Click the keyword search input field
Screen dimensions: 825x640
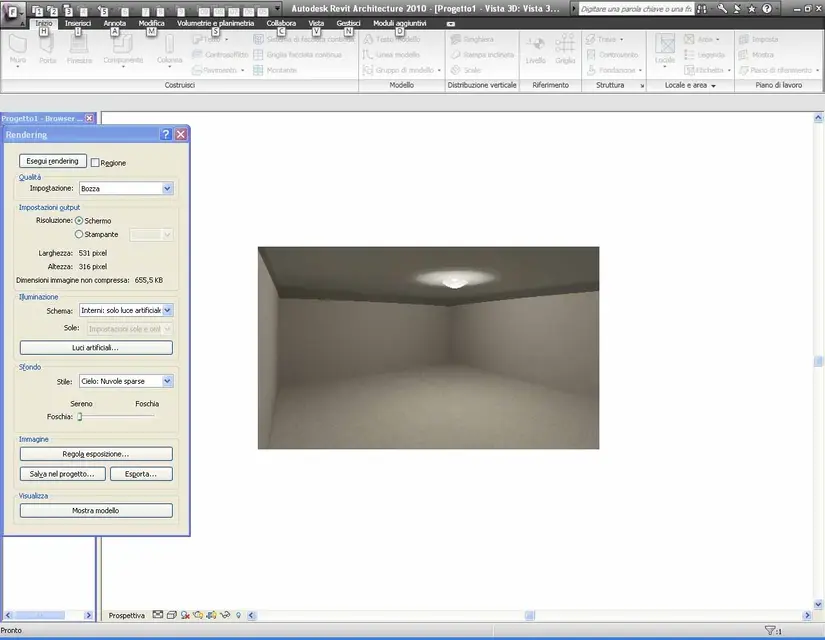(x=636, y=9)
